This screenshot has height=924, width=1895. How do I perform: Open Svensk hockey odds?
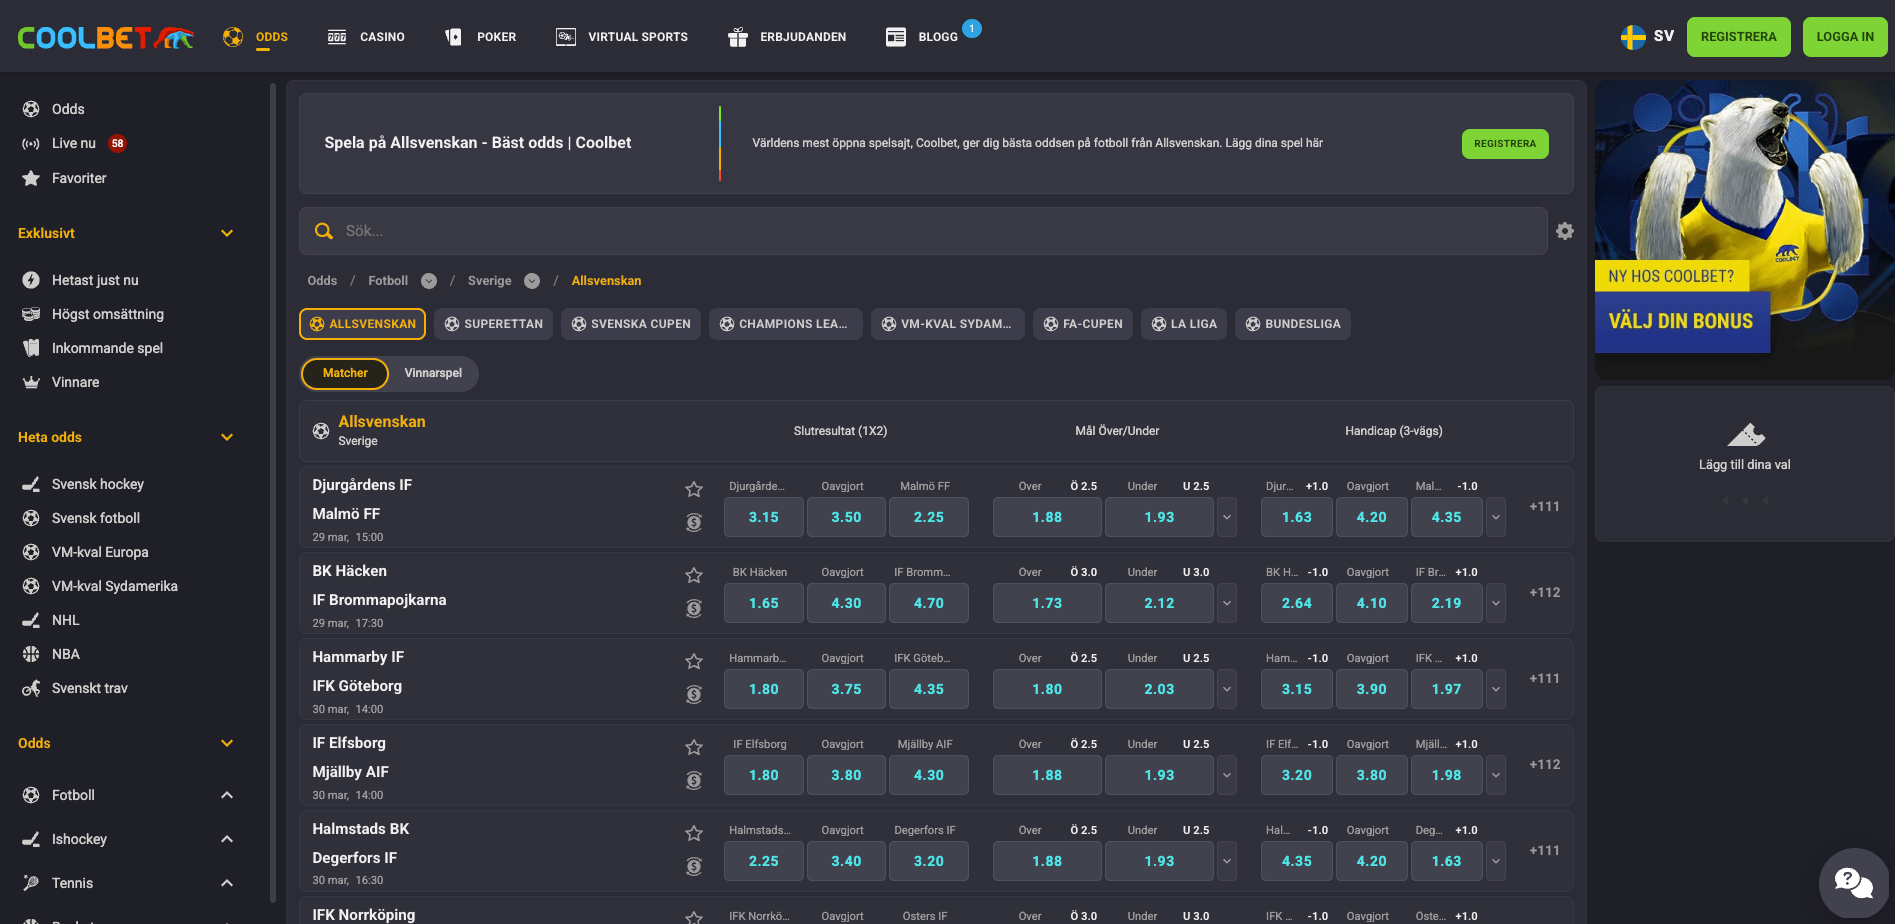pos(83,484)
